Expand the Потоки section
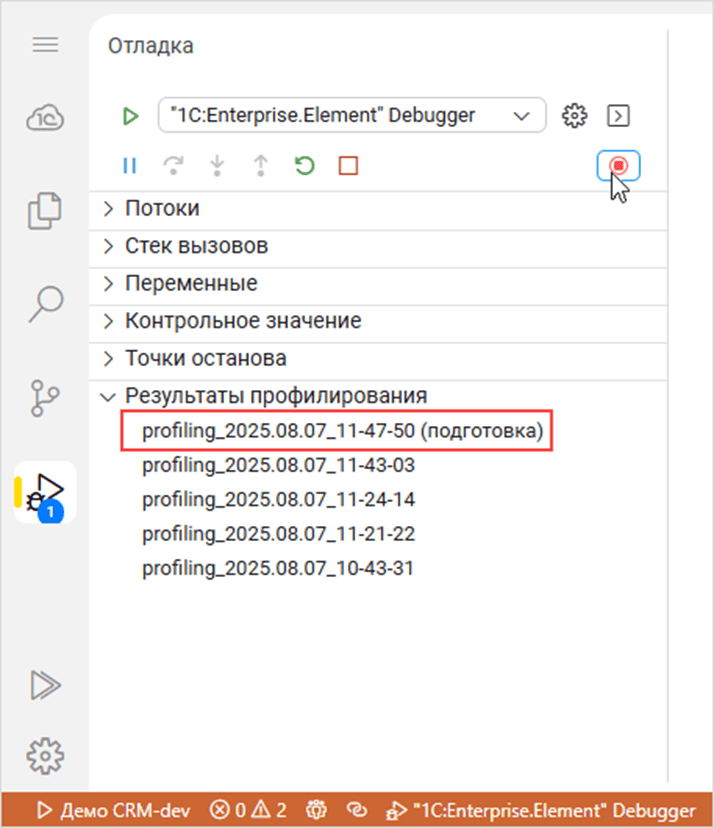 coord(162,209)
